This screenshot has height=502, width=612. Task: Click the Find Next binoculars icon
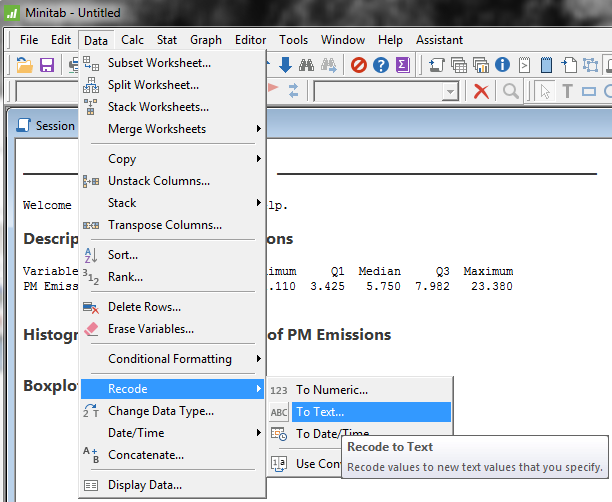[x=329, y=65]
